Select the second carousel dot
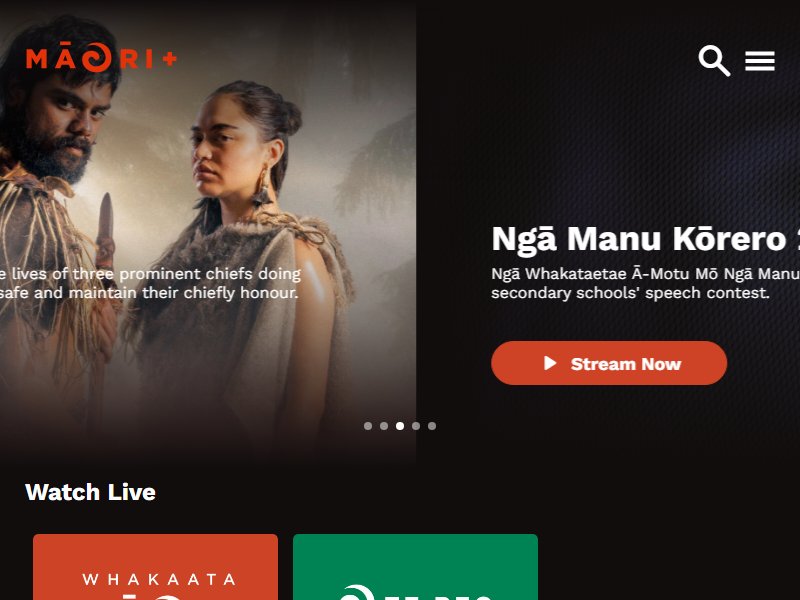The width and height of the screenshot is (800, 600). tap(384, 426)
